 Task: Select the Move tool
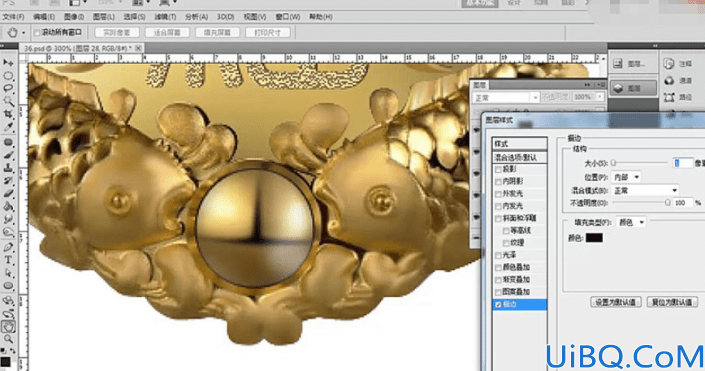pyautogui.click(x=8, y=63)
